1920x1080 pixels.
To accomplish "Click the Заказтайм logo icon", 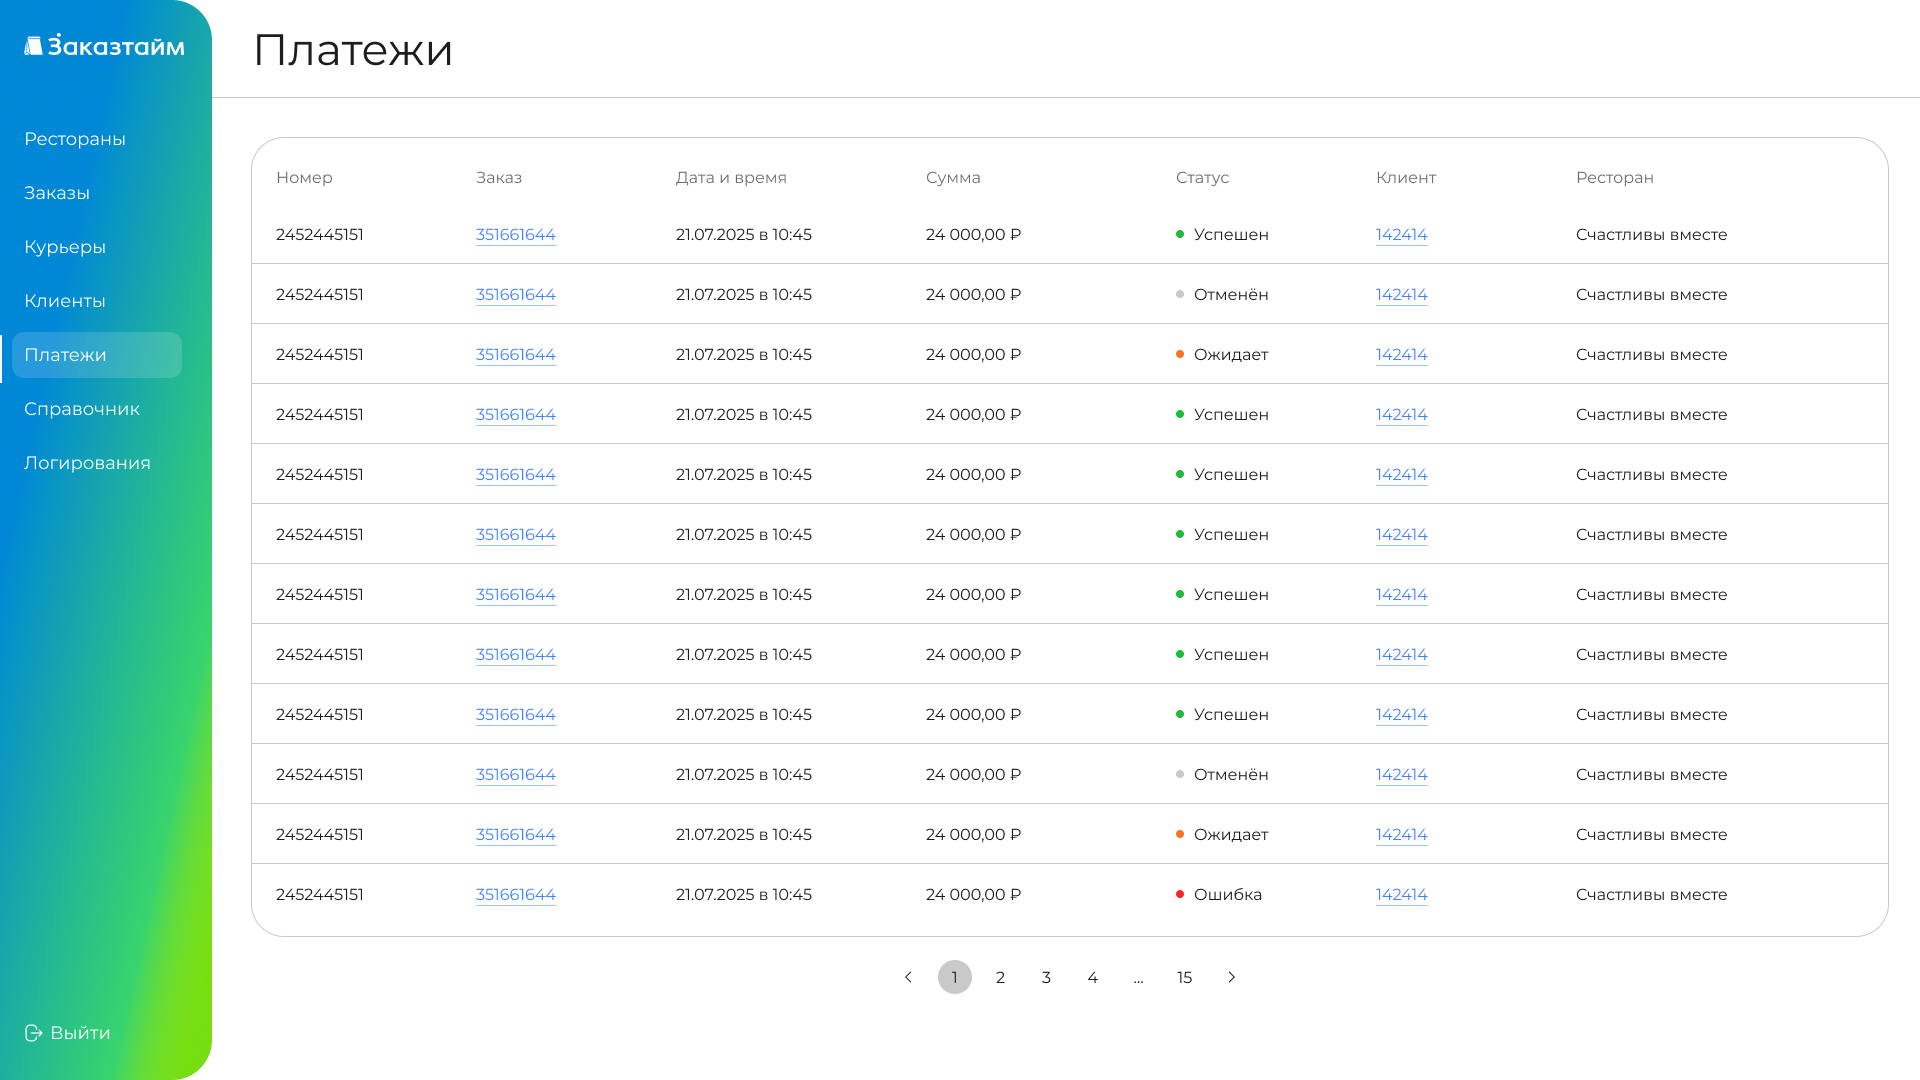I will pos(33,46).
